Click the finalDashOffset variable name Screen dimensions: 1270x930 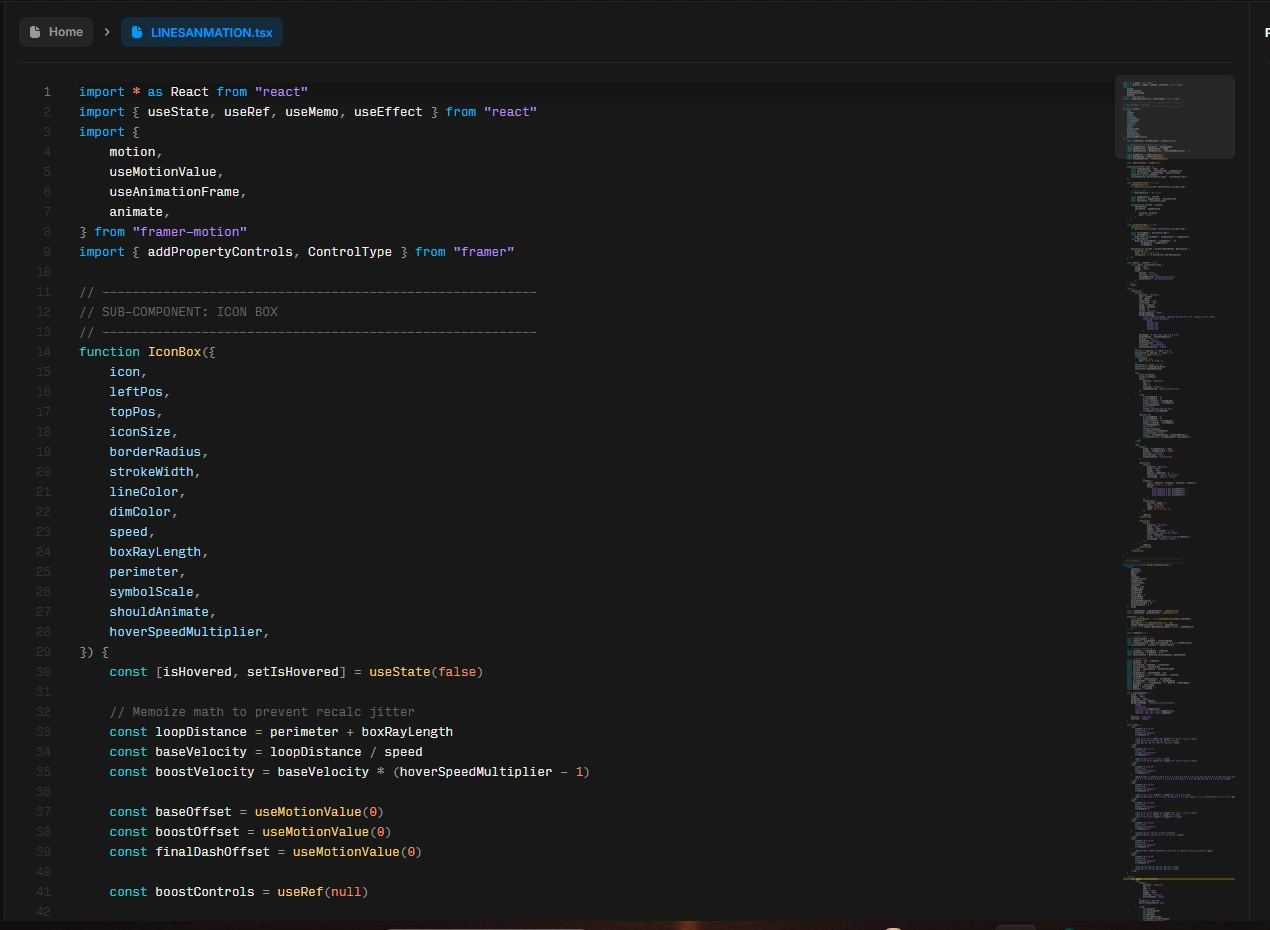click(x=212, y=852)
